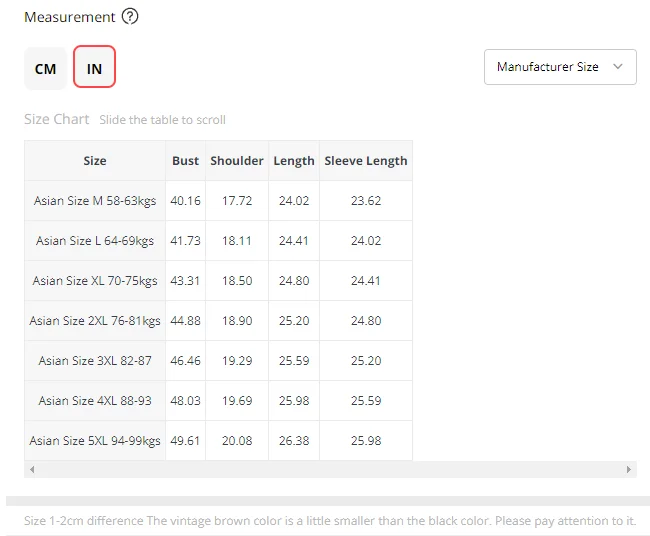The height and width of the screenshot is (536, 650).
Task: Click the shoulder value 18.11
Action: tap(237, 241)
